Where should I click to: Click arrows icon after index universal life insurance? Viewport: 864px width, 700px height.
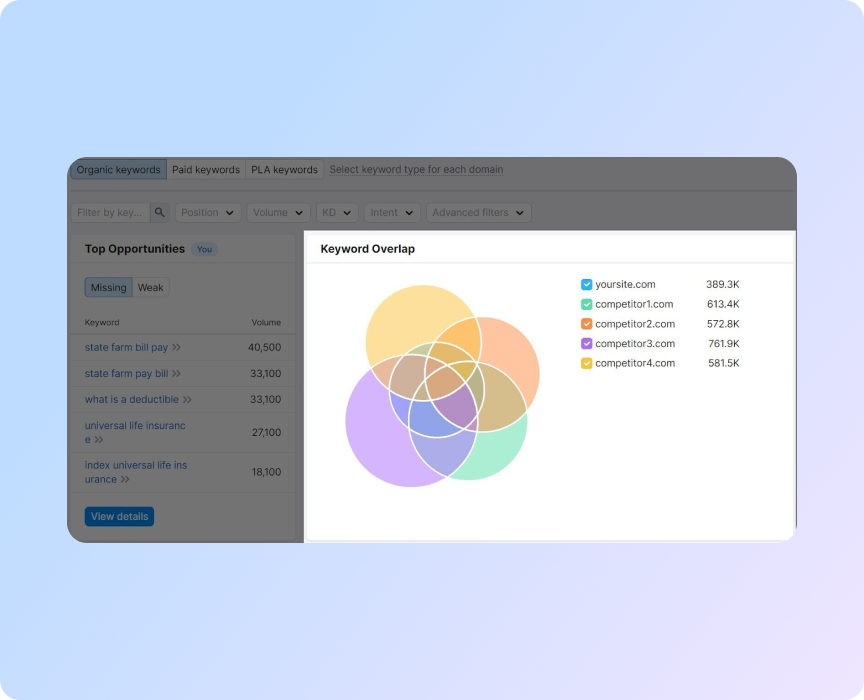point(125,480)
